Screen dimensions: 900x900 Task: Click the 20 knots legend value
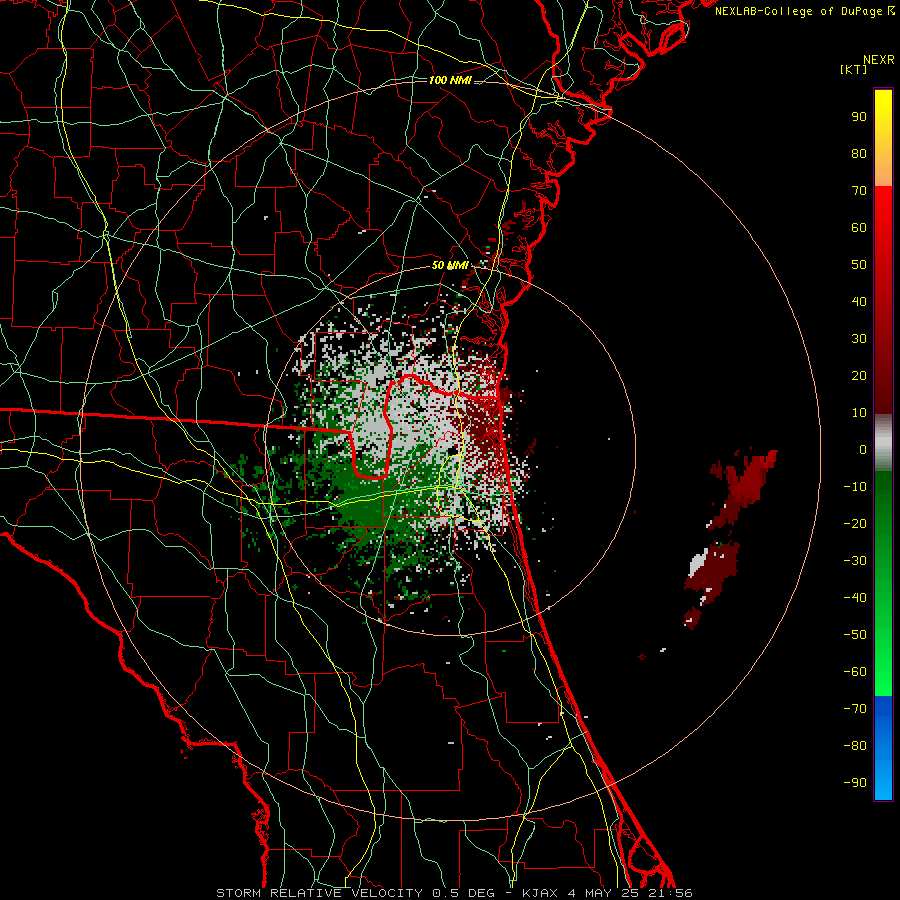point(859,376)
